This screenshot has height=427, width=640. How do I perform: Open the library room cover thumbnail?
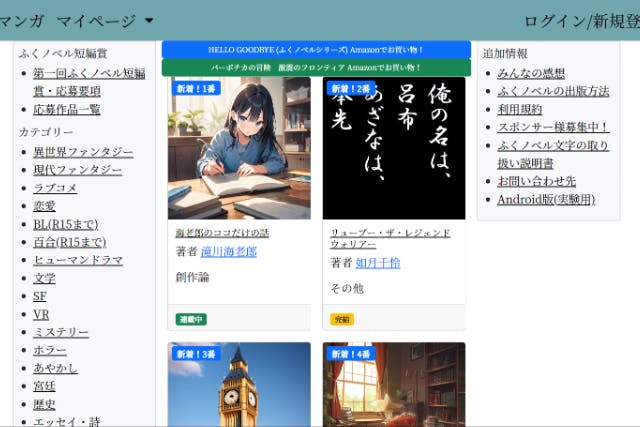394,385
